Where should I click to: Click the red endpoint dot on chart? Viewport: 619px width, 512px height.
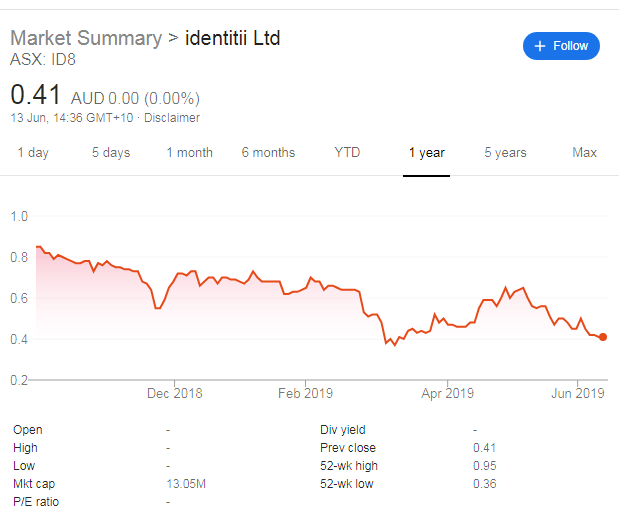click(x=603, y=337)
